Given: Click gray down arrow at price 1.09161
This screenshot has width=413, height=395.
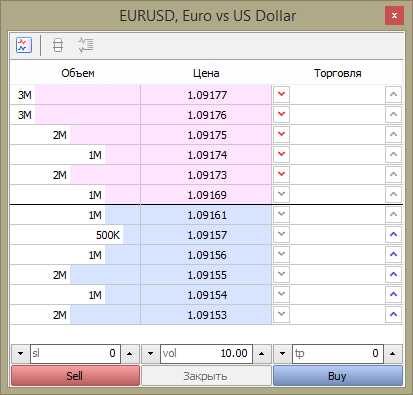Looking at the screenshot, I should point(281,215).
